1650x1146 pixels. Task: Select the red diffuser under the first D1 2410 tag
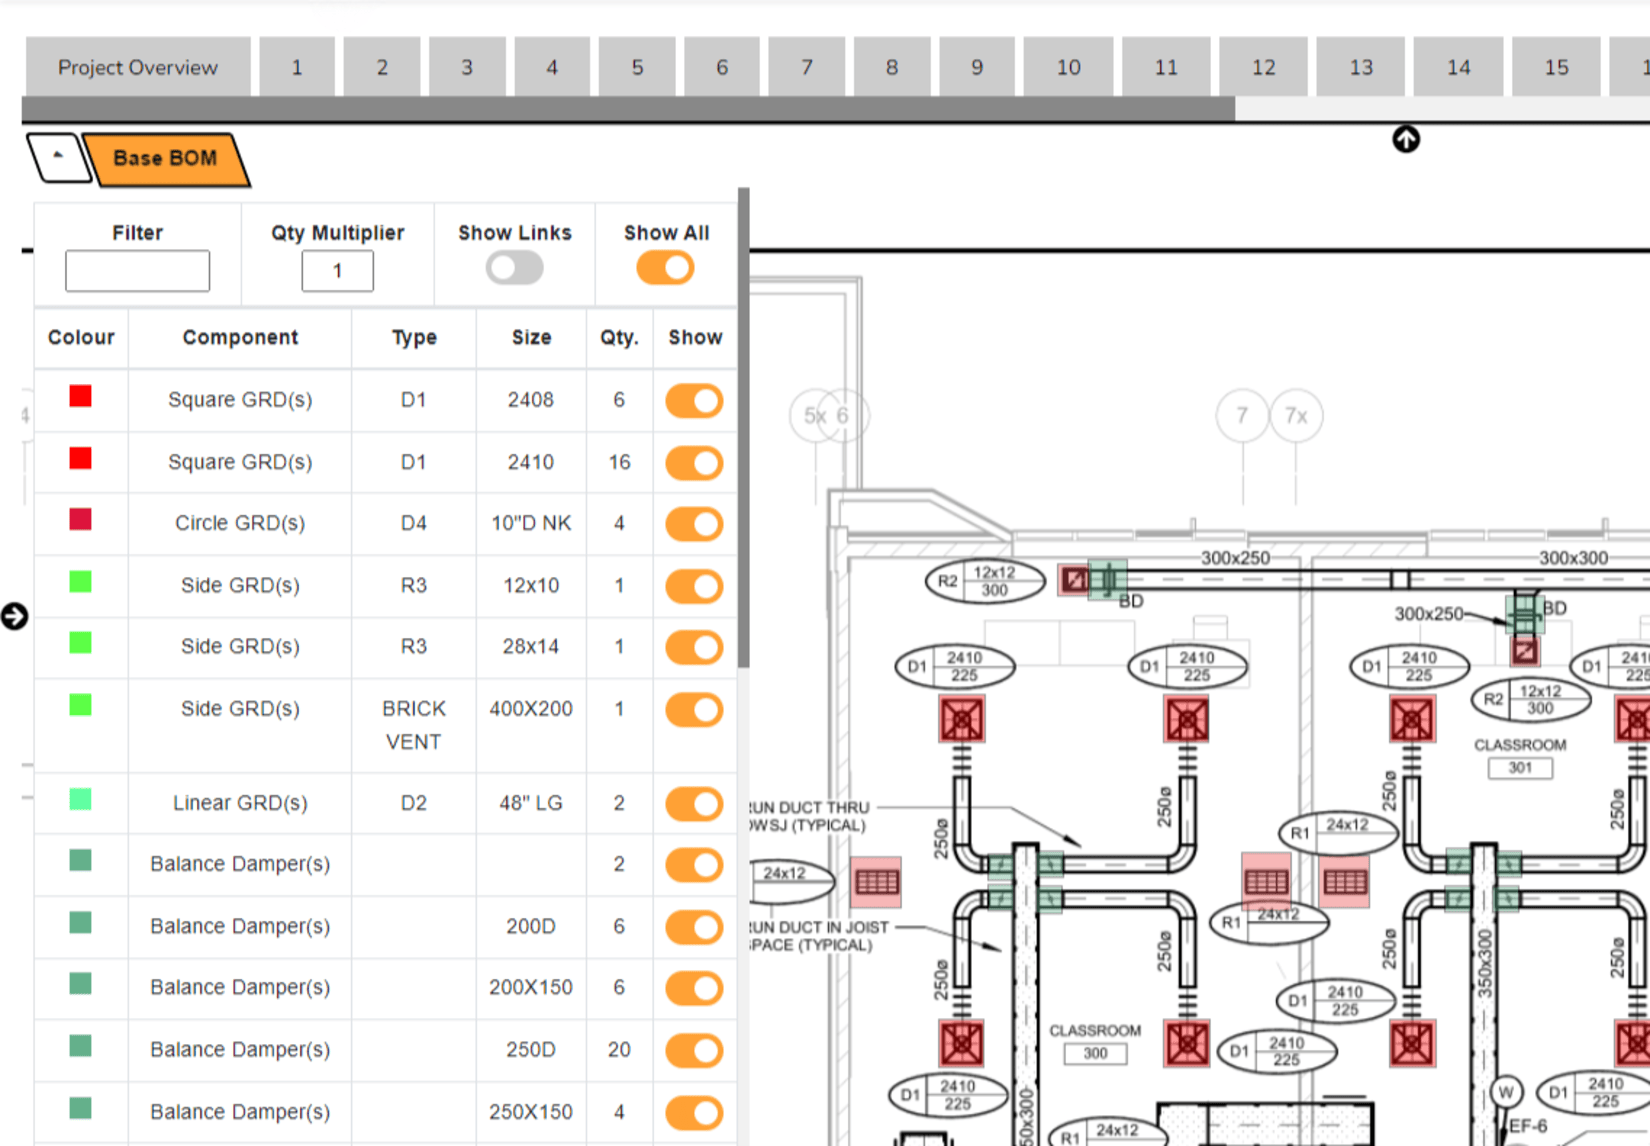[962, 720]
